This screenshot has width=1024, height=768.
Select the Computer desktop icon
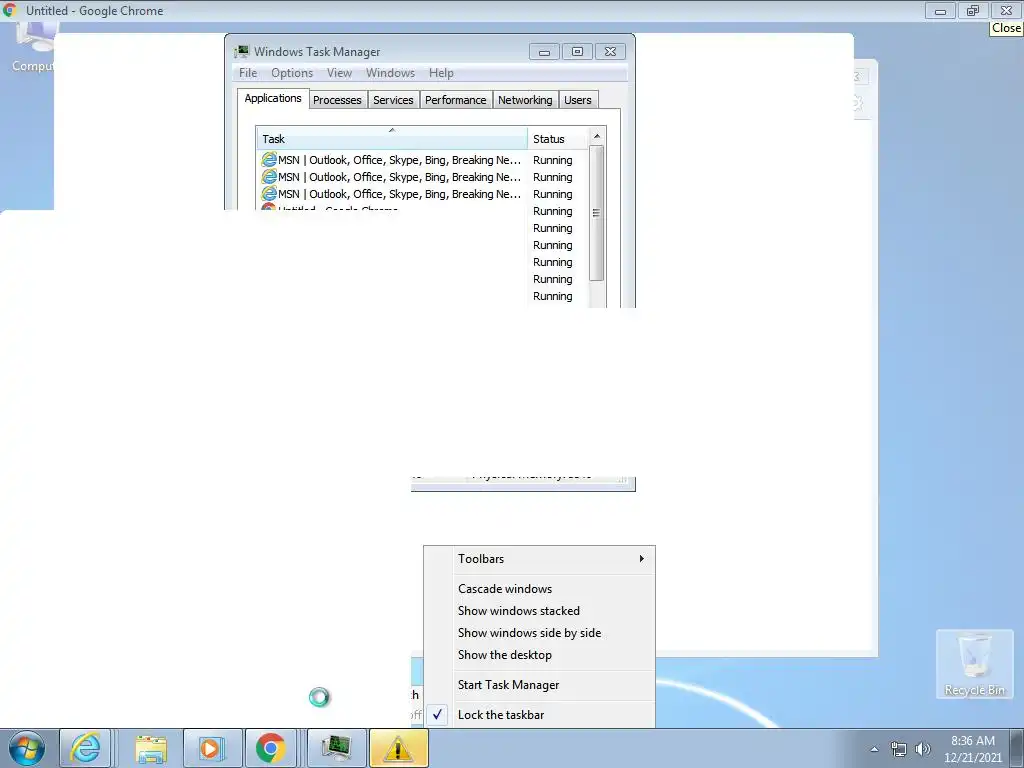33,48
